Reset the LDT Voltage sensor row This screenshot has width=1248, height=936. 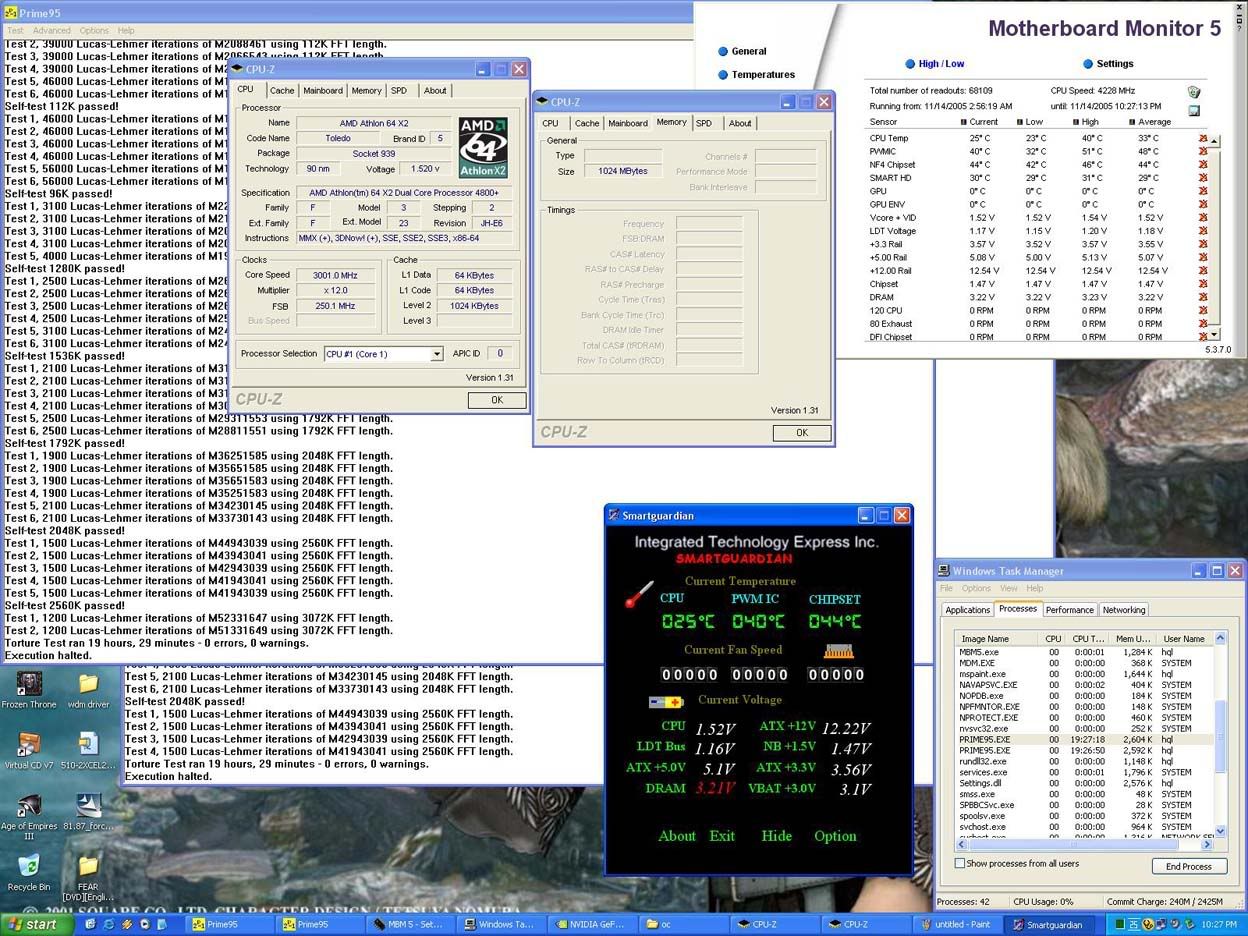[1203, 231]
